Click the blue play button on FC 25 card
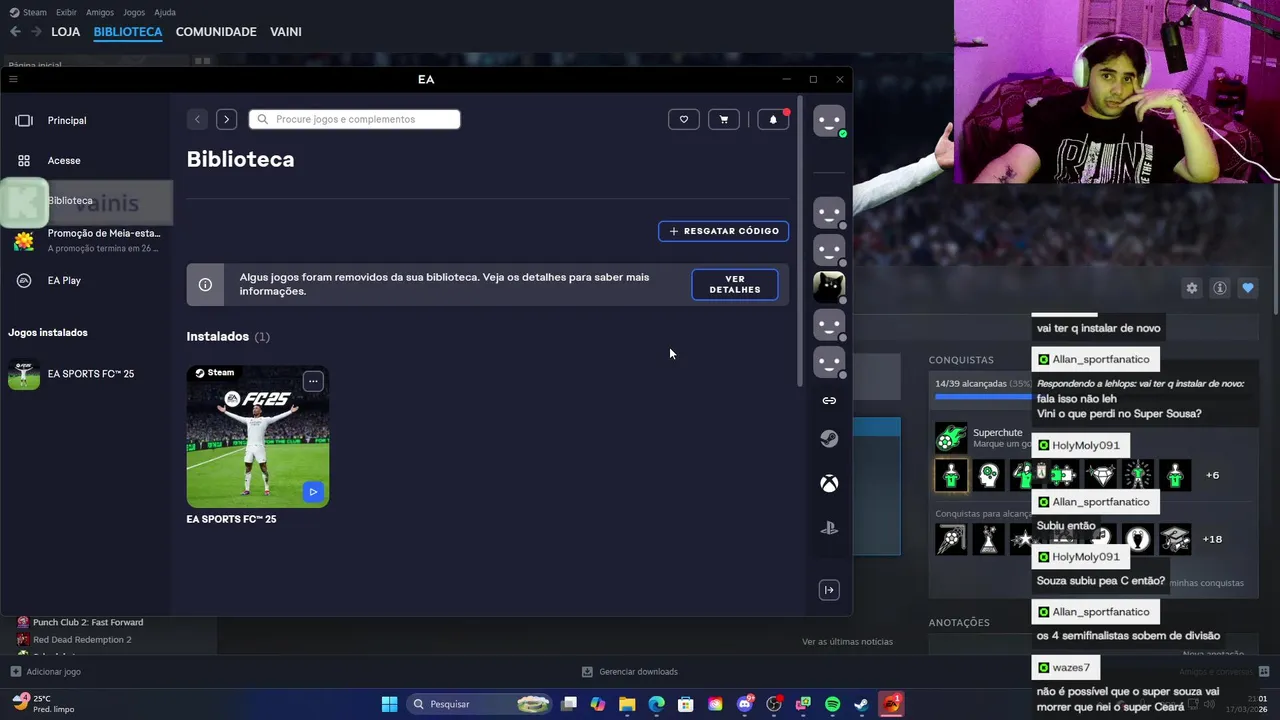This screenshot has height=720, width=1280. tap(313, 492)
